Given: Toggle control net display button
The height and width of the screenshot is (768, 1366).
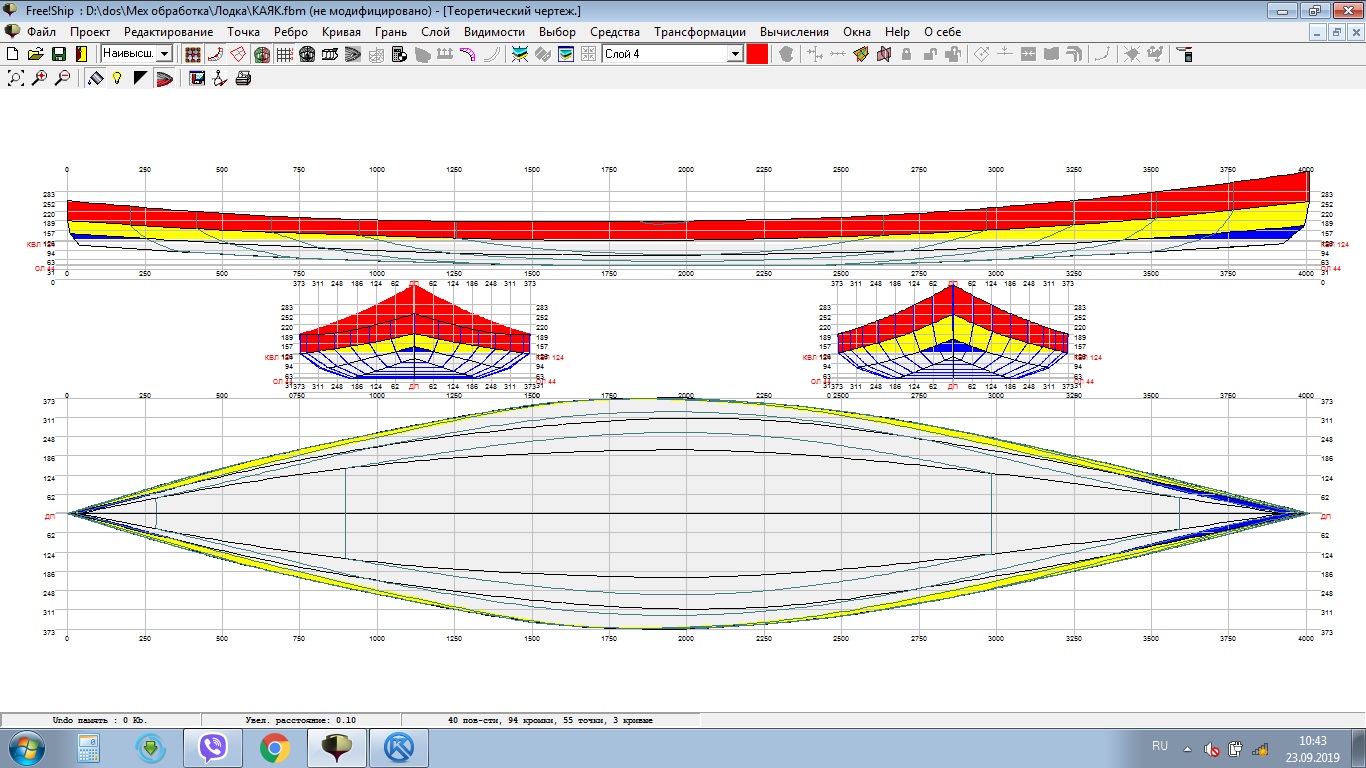Looking at the screenshot, I should click(193, 54).
